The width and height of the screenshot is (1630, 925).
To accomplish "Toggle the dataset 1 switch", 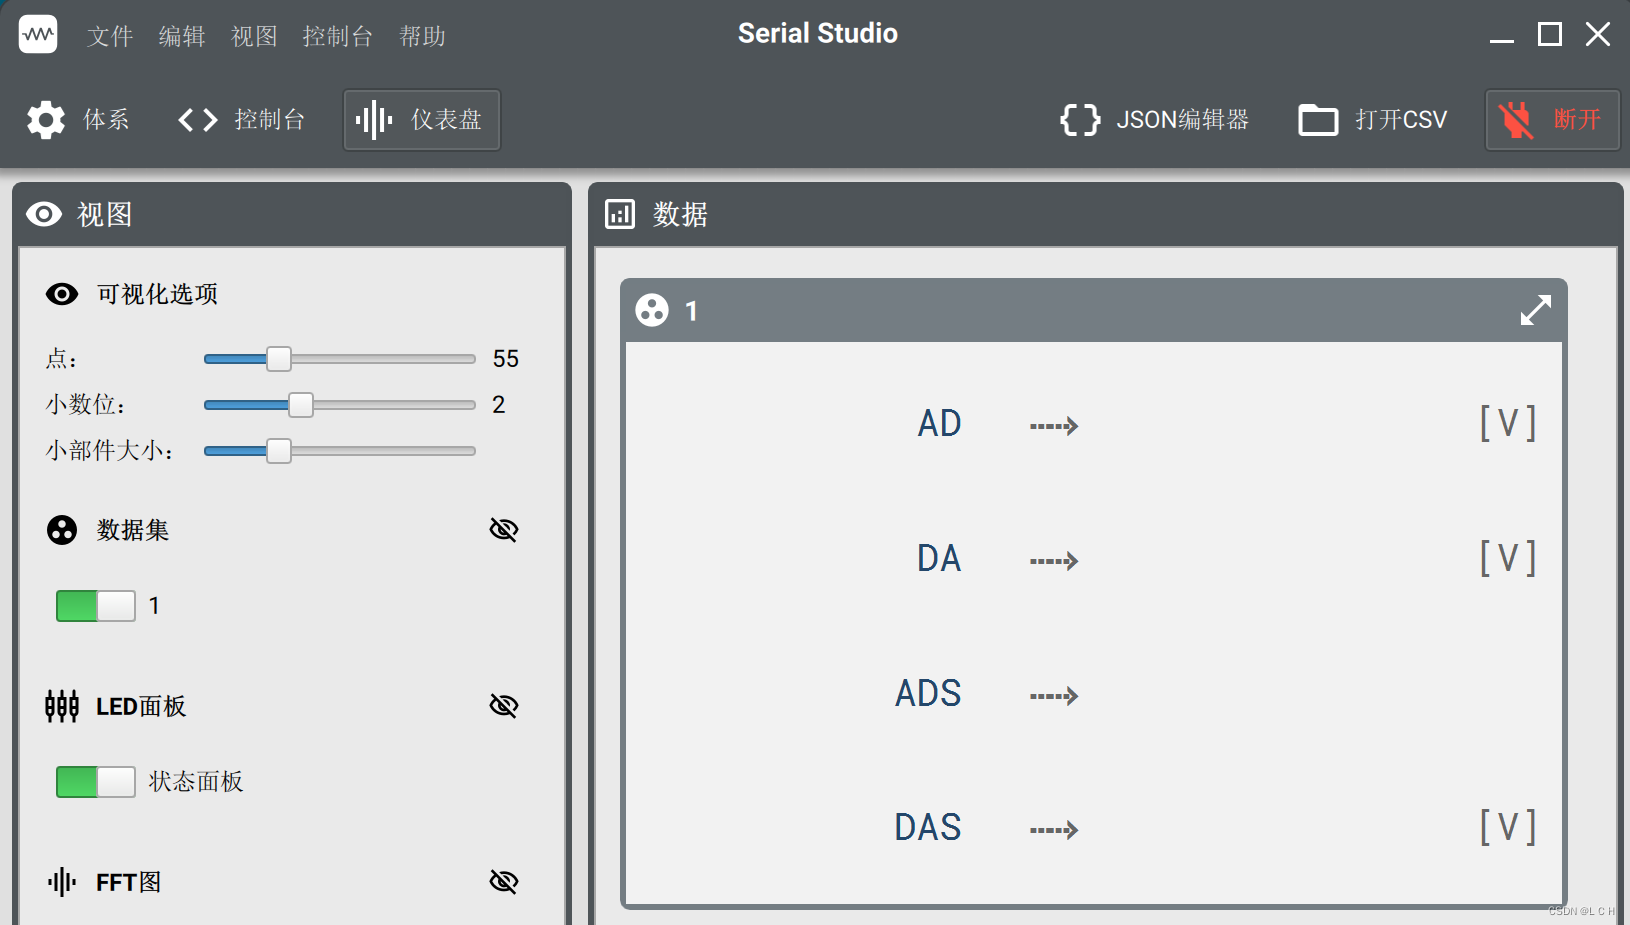I will coord(96,606).
